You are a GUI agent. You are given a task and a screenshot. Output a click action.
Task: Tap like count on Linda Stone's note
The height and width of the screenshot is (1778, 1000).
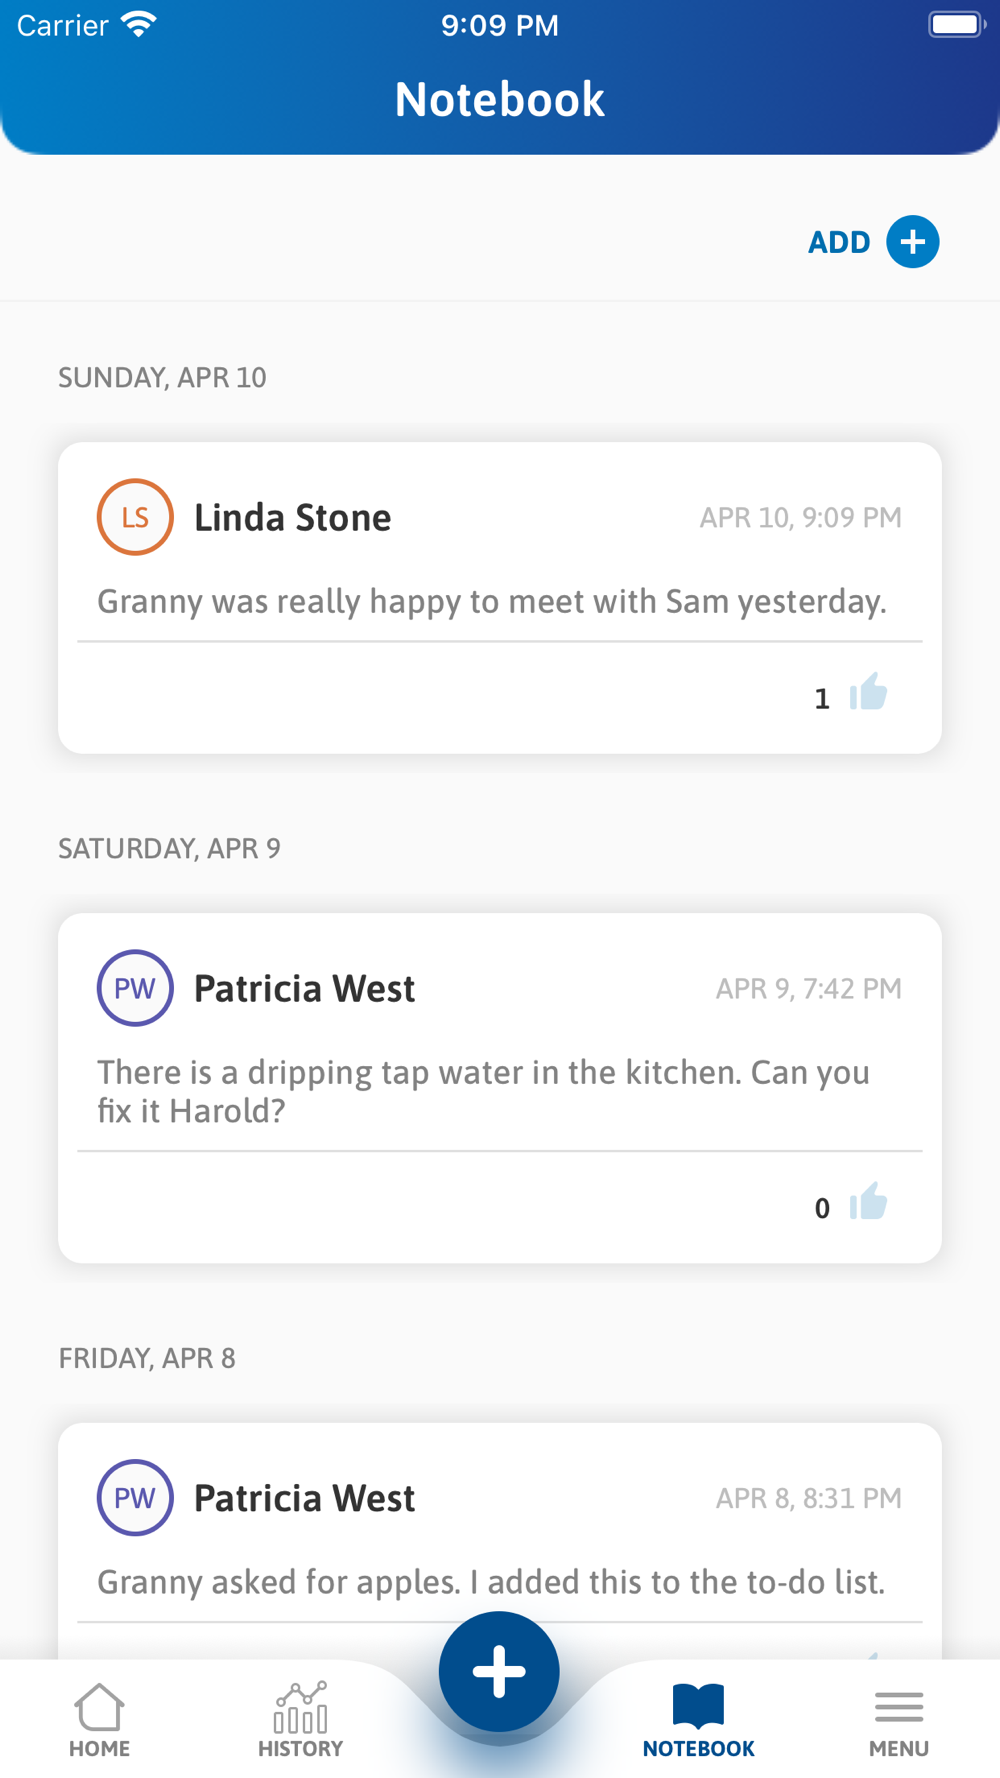(822, 698)
